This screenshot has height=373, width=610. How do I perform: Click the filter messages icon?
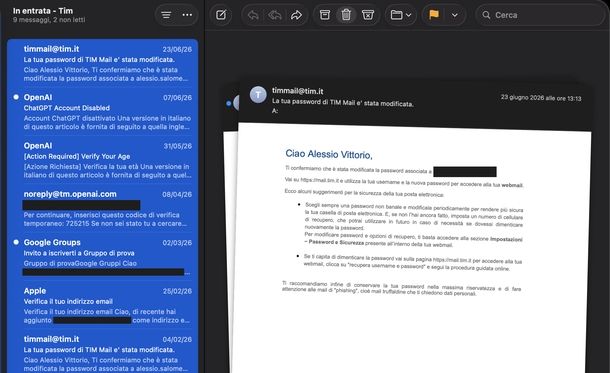click(x=166, y=15)
